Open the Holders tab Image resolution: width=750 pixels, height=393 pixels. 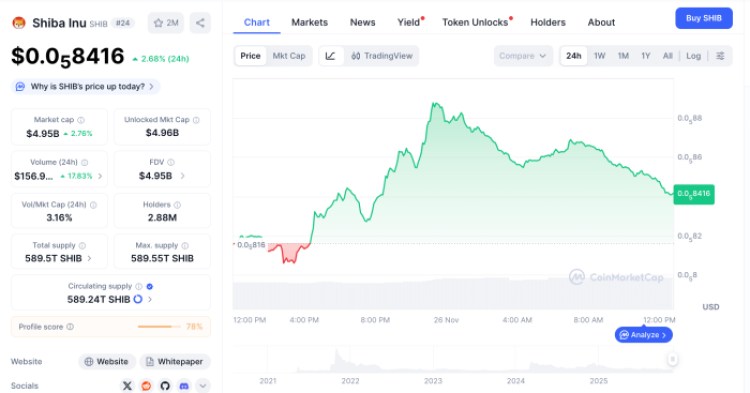point(548,22)
